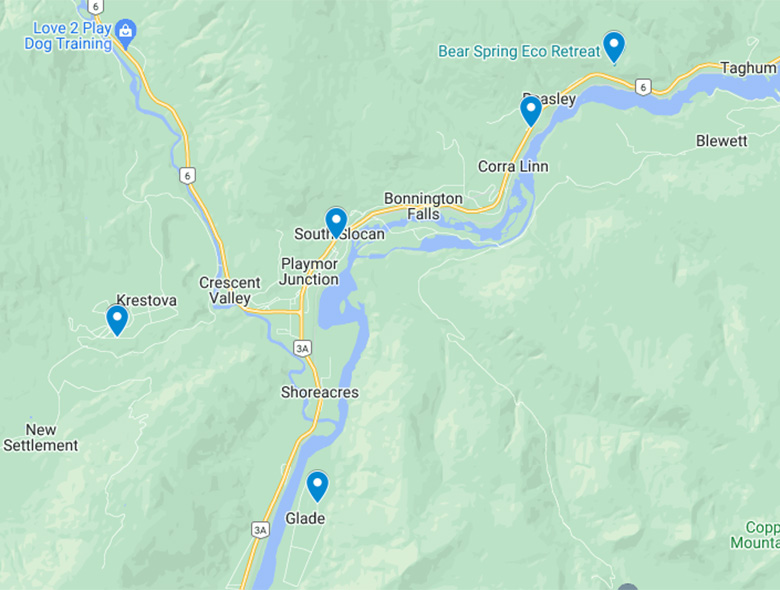Click the blue pin at Beasley

[x=531, y=111]
